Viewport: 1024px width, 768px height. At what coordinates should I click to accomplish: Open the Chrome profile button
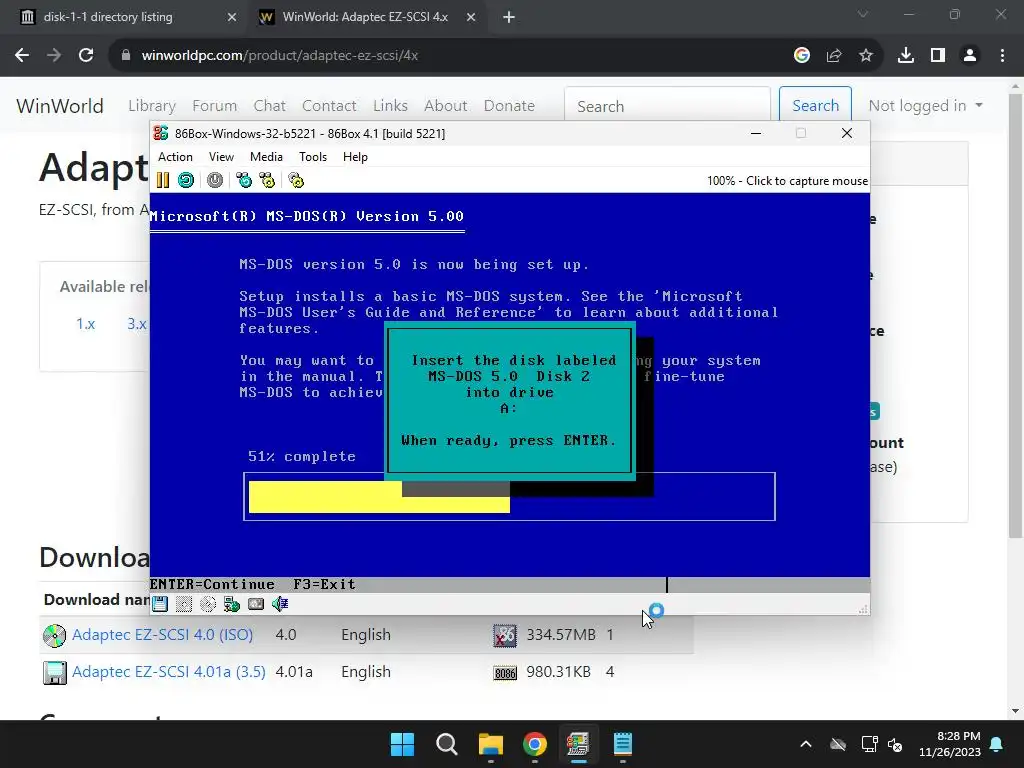click(x=970, y=56)
